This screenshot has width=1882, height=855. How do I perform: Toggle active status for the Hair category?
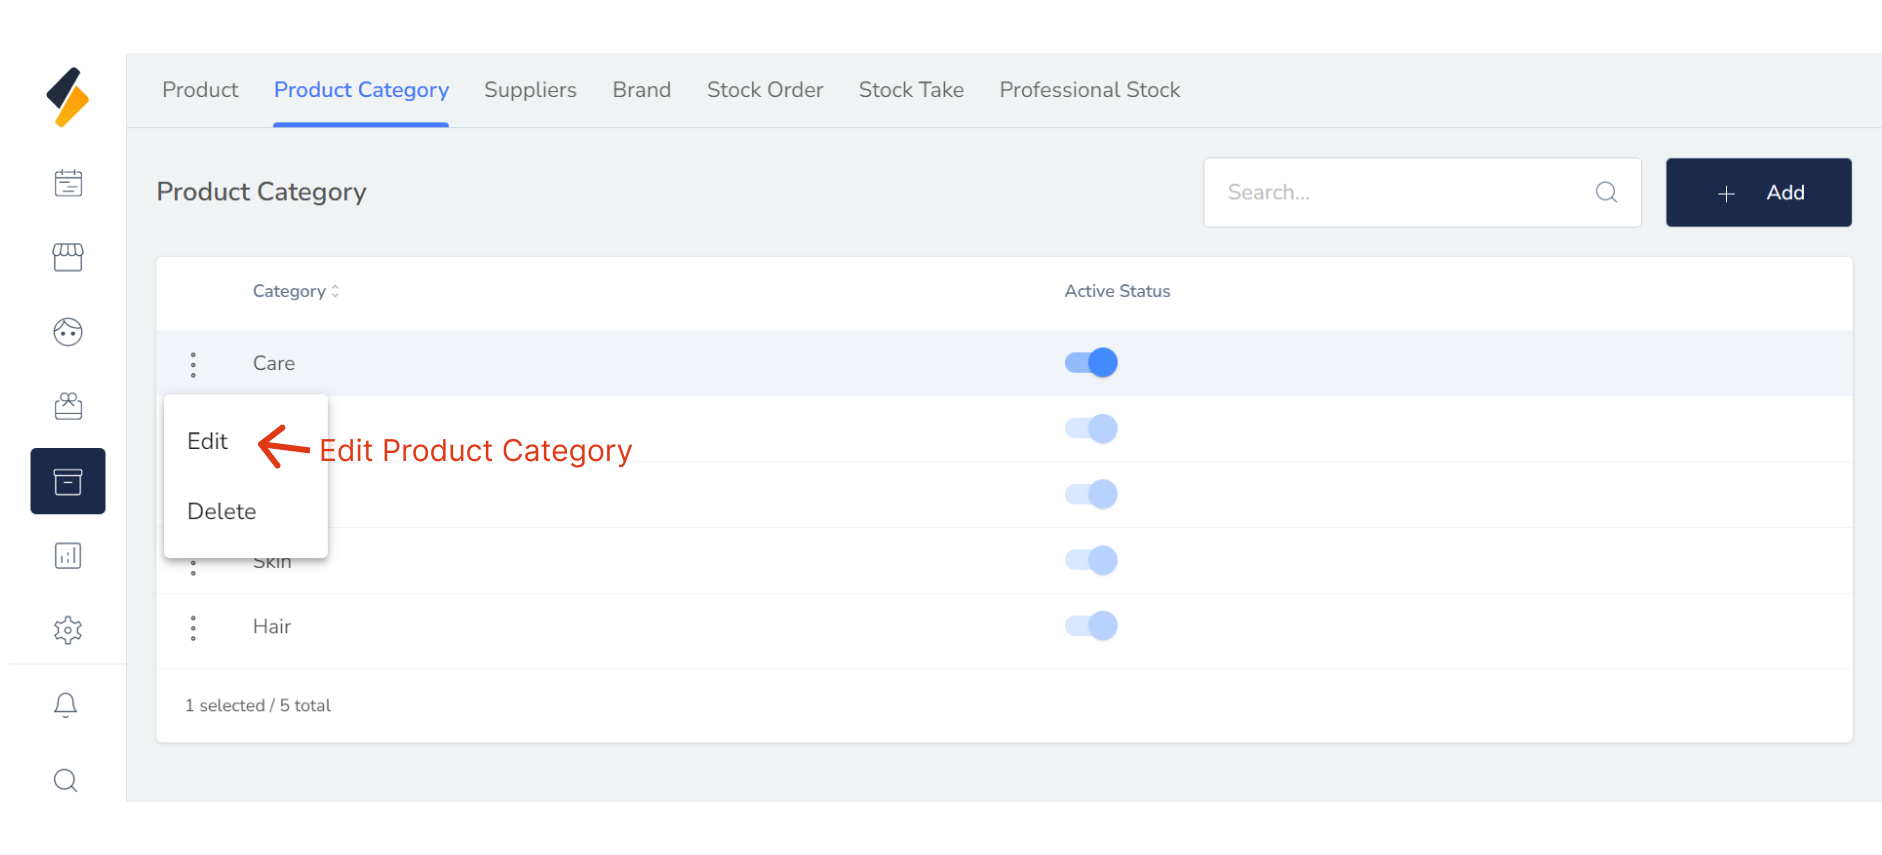click(x=1091, y=626)
